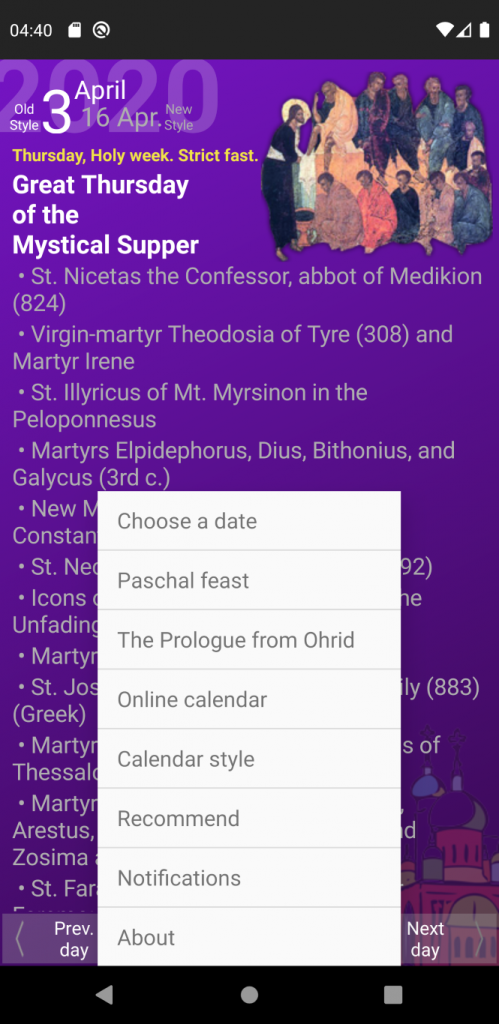Open Calendar style option
This screenshot has width=499, height=1024.
249,758
